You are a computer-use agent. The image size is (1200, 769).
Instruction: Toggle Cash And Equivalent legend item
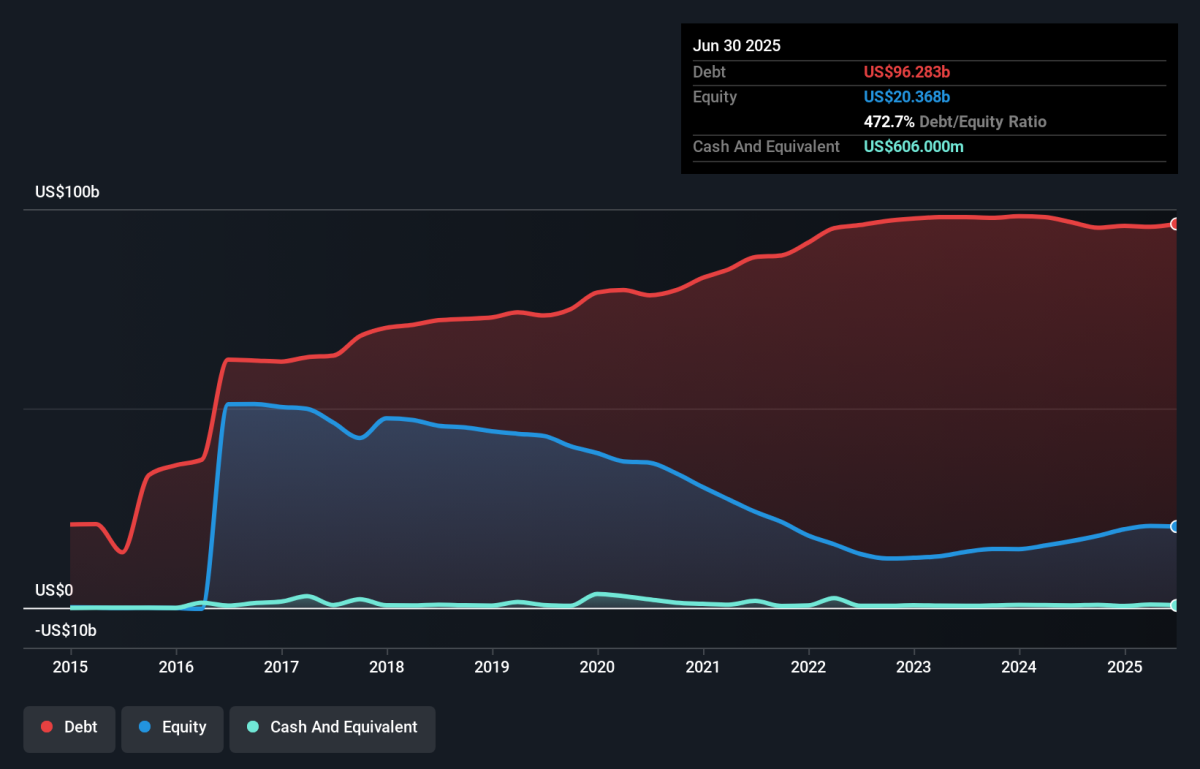coord(332,727)
